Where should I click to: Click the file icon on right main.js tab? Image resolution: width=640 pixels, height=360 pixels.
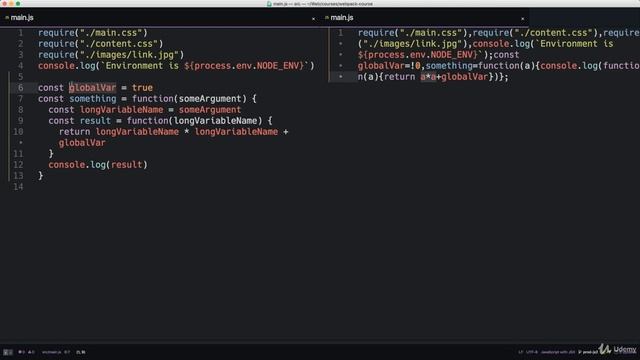327,18
